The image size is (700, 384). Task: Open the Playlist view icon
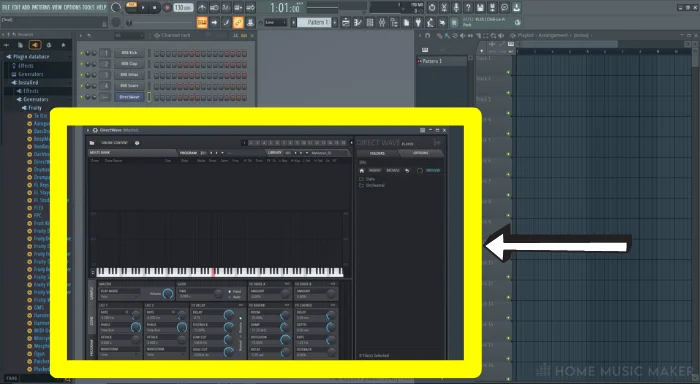pyautogui.click(x=346, y=22)
